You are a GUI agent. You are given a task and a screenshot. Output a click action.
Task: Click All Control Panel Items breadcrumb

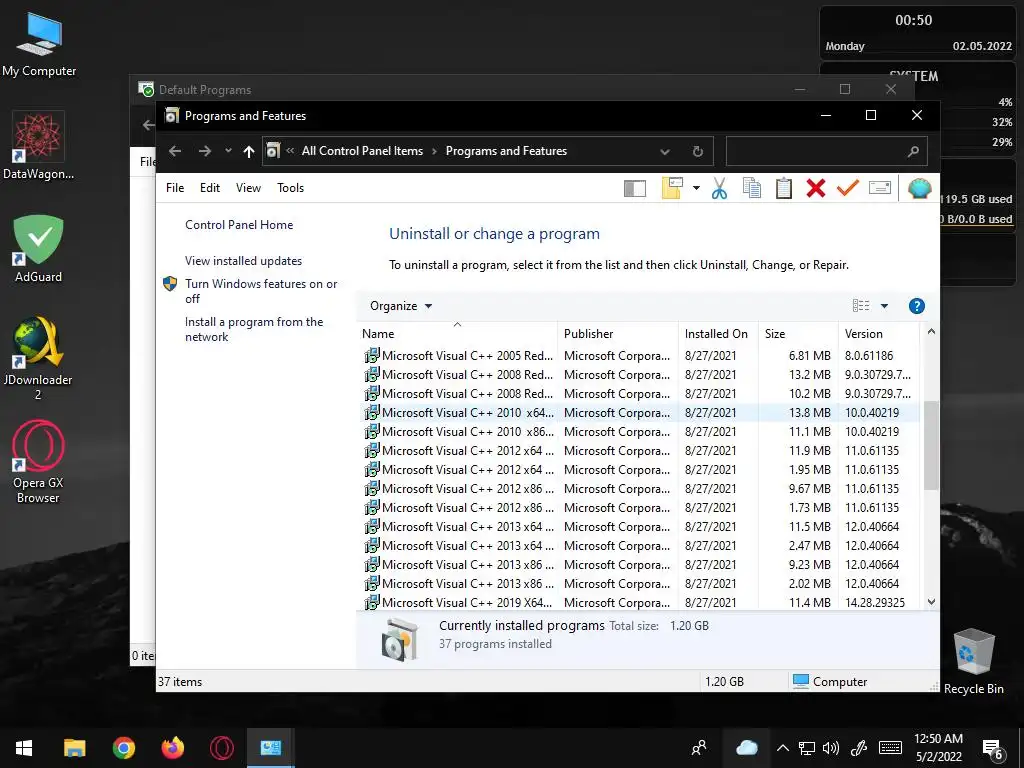[362, 151]
